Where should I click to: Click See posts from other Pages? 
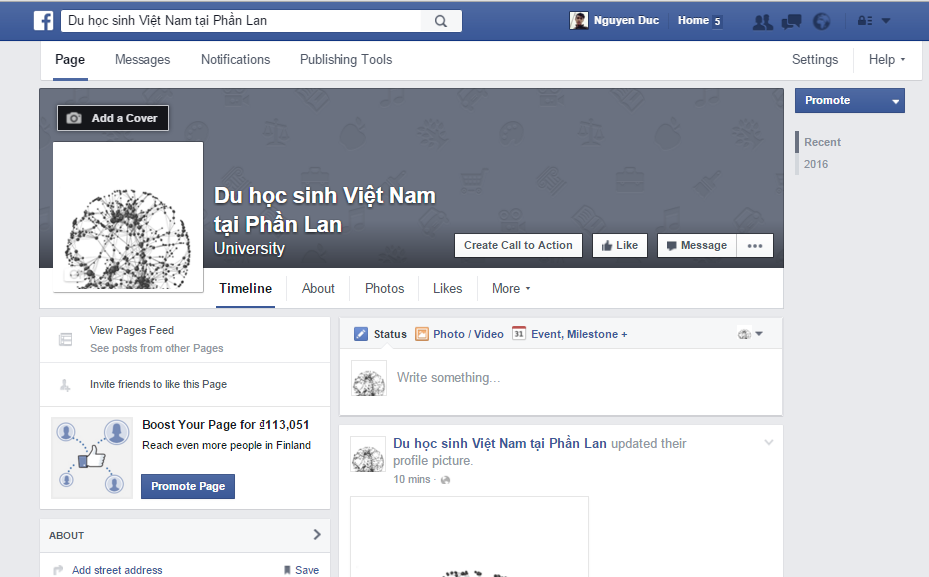[156, 348]
